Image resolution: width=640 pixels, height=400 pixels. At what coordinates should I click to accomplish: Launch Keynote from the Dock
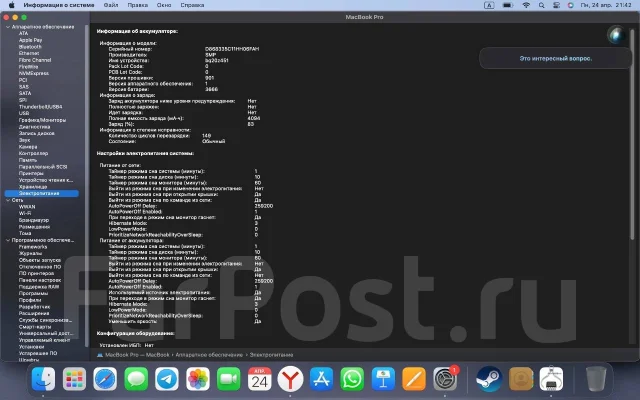click(383, 379)
